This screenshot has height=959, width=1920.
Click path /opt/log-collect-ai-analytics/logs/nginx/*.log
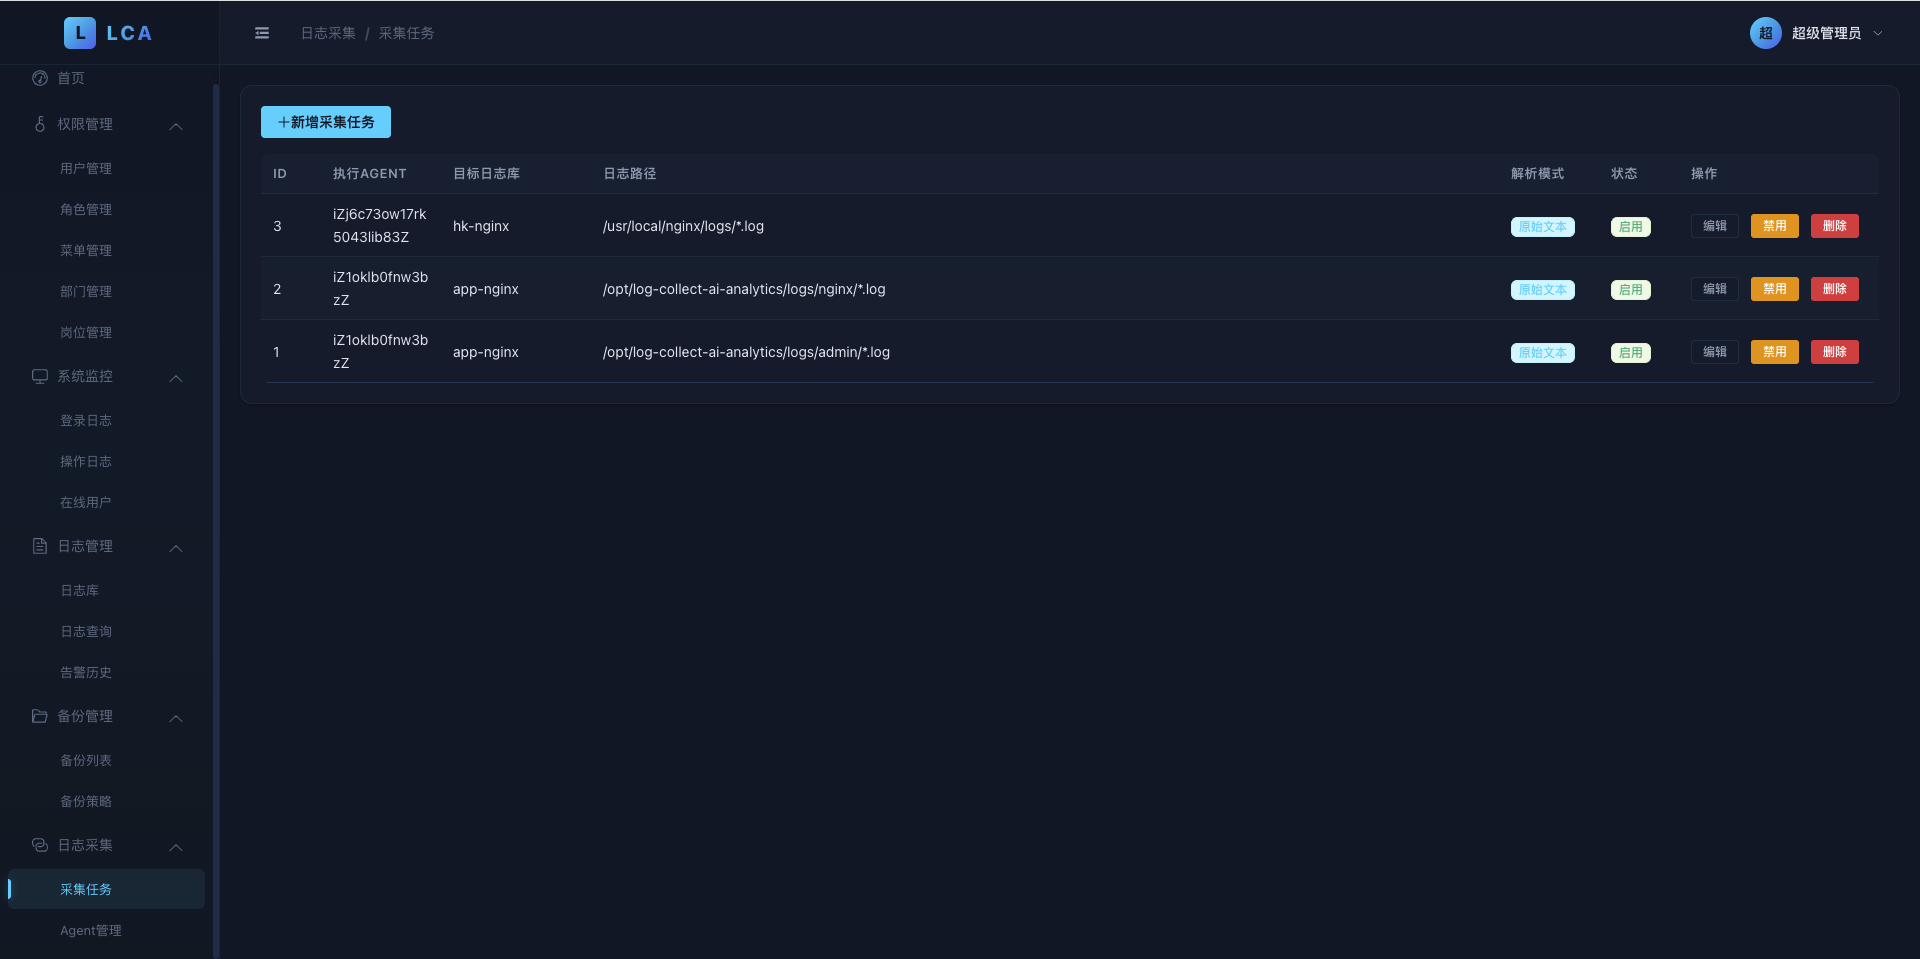point(744,289)
